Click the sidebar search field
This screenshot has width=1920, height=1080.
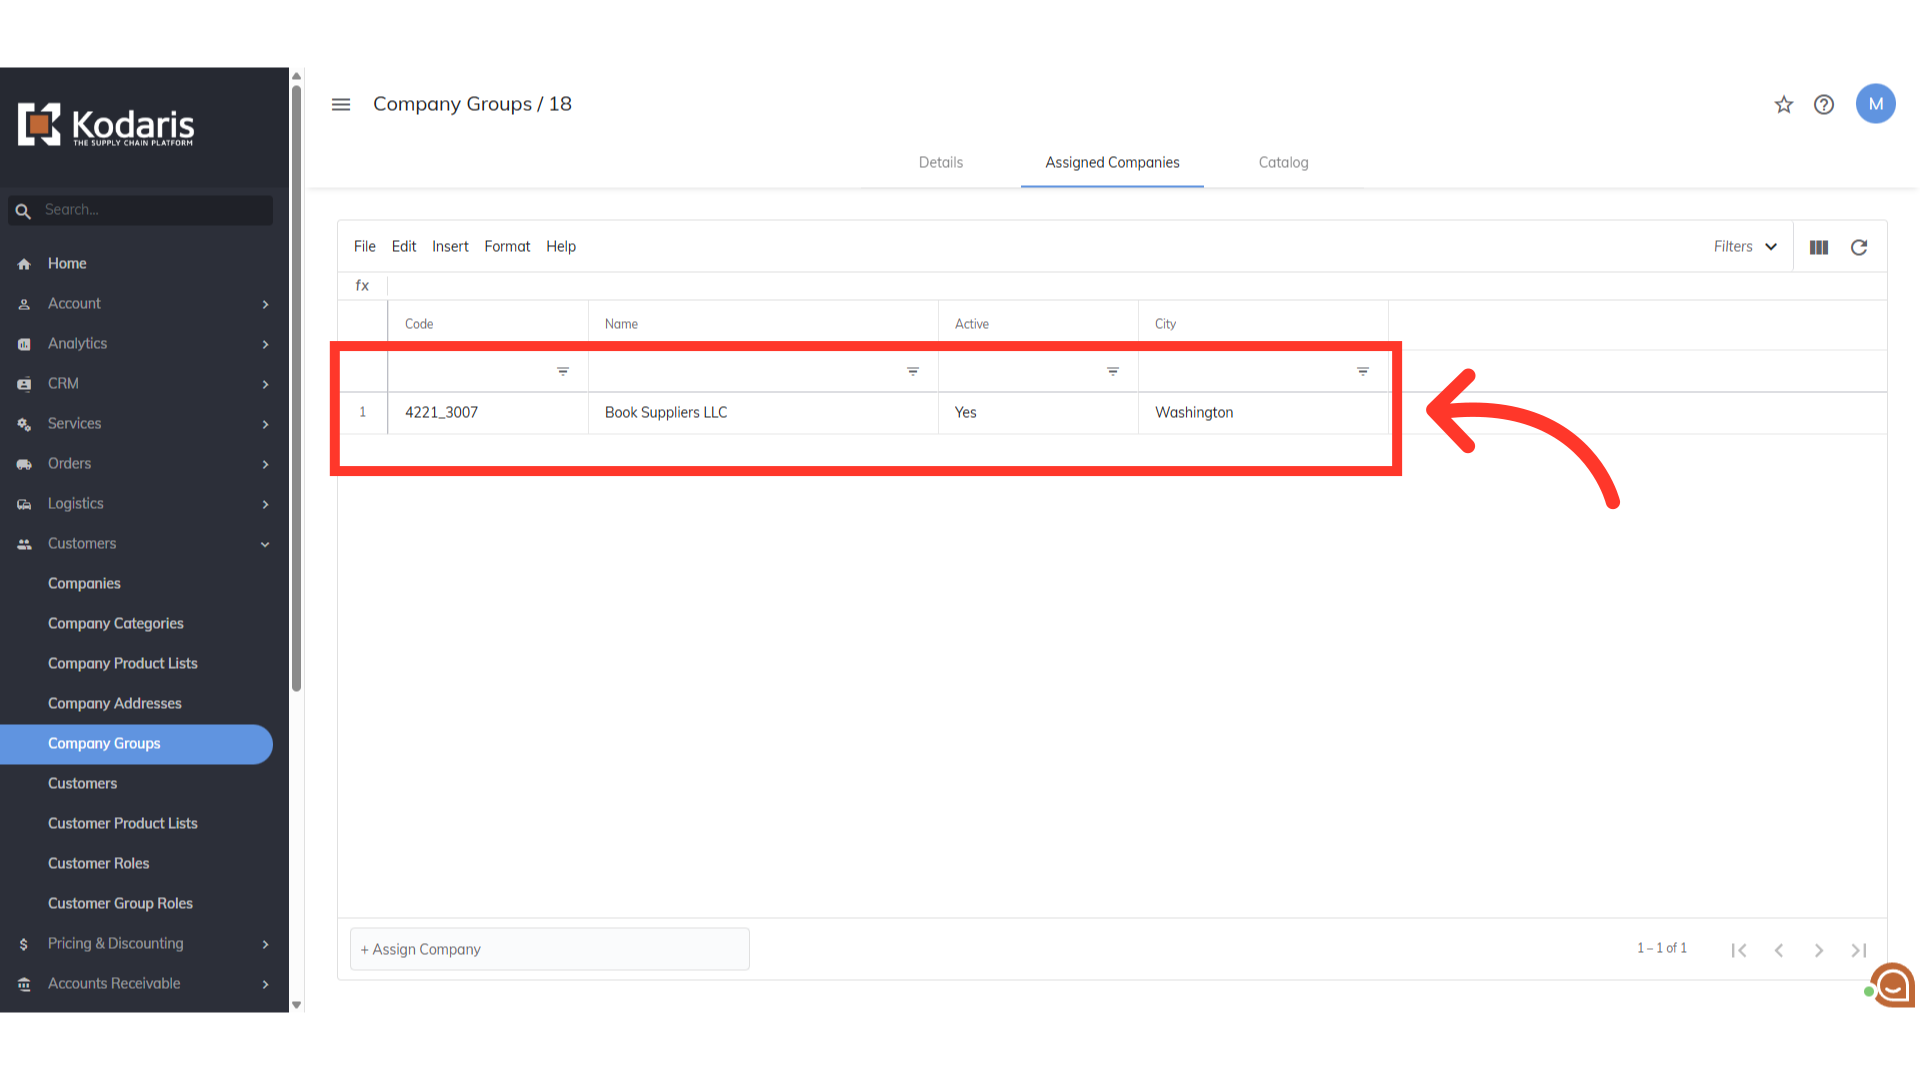(x=150, y=210)
